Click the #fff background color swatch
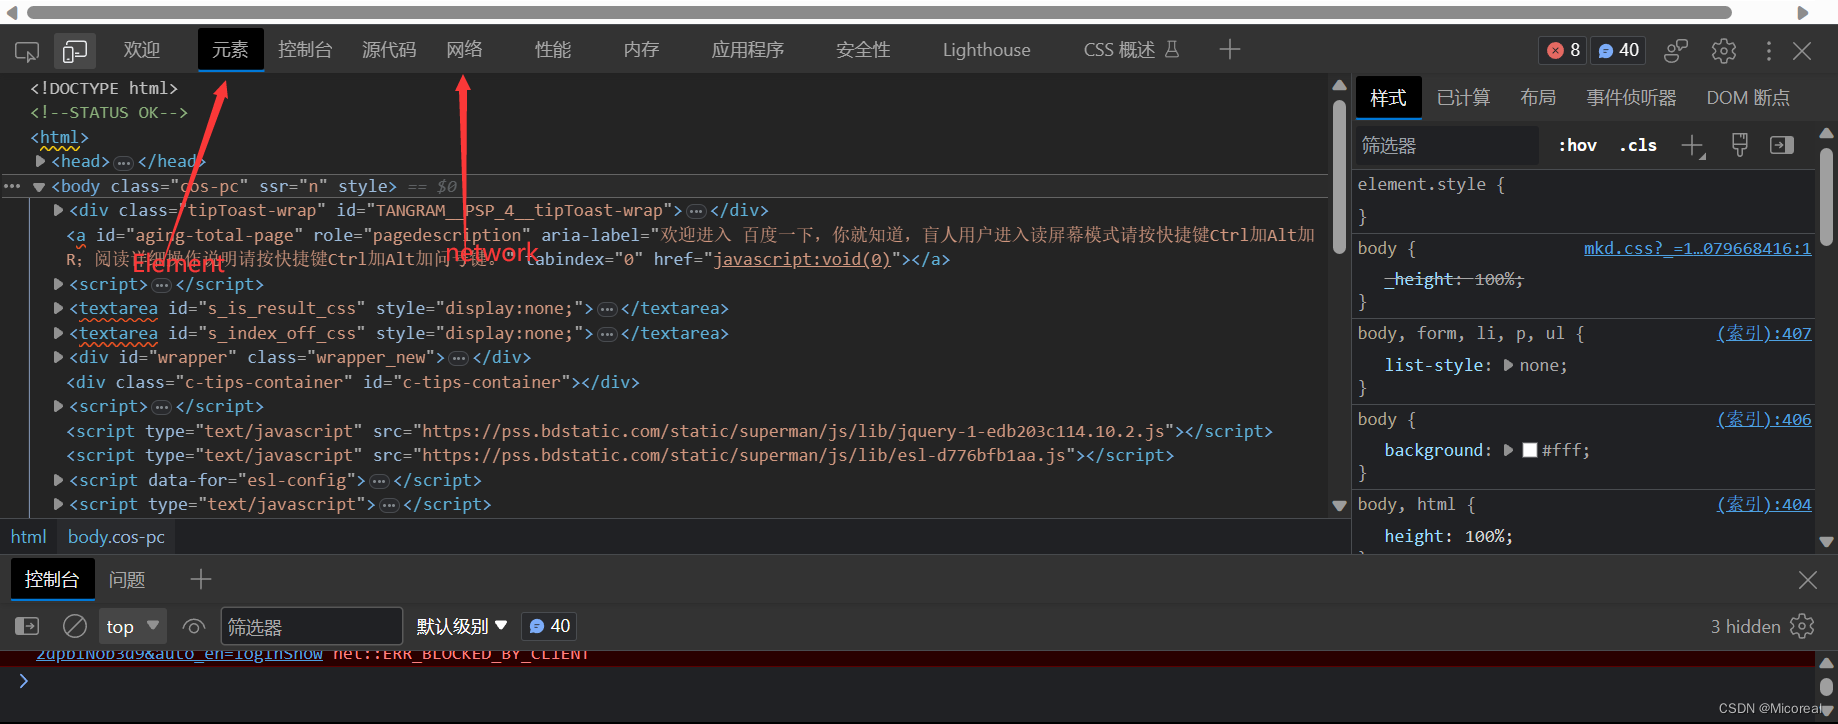The image size is (1838, 724). 1529,450
